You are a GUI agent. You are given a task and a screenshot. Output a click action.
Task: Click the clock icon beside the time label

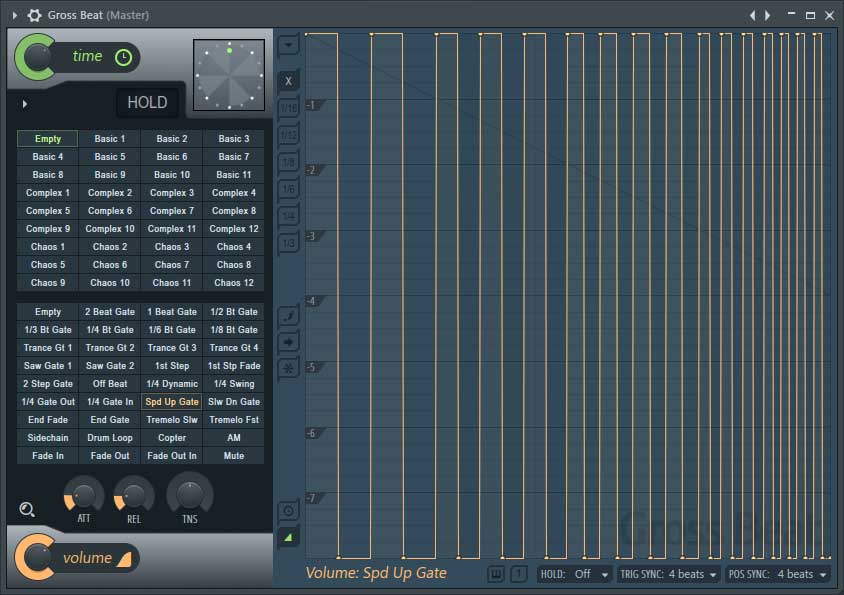[122, 57]
